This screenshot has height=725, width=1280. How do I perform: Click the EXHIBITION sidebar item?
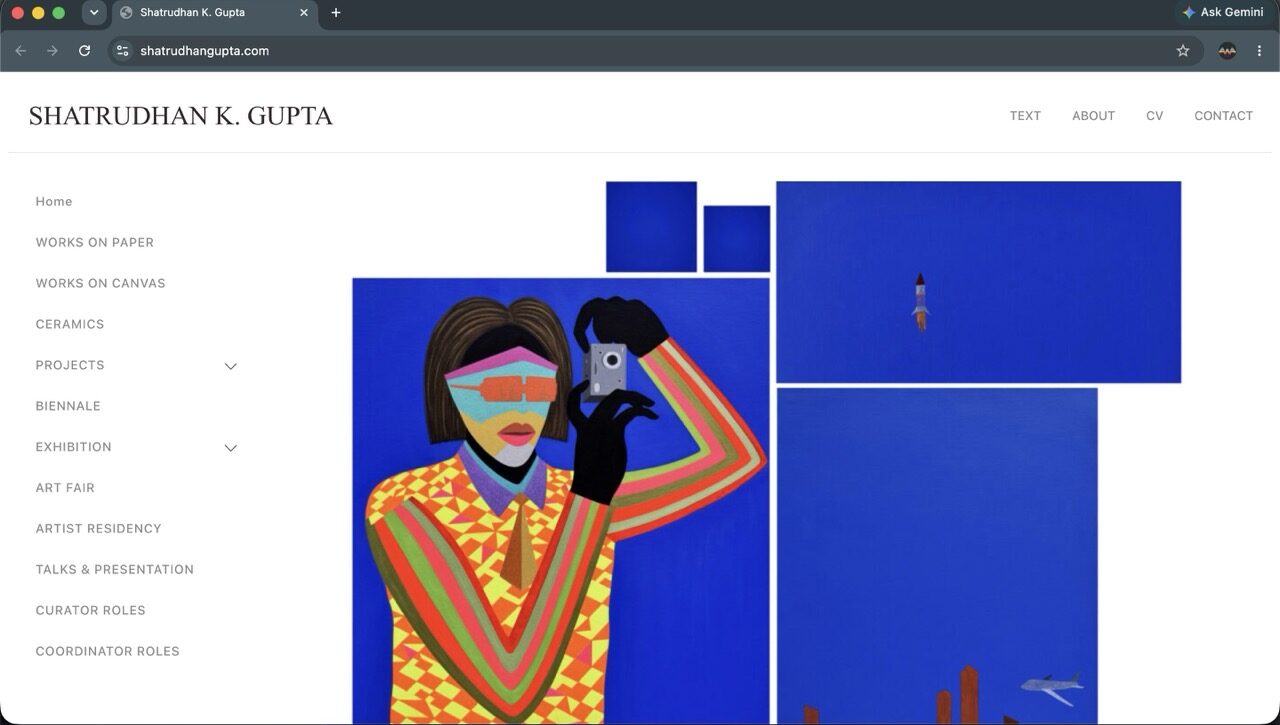[73, 448]
